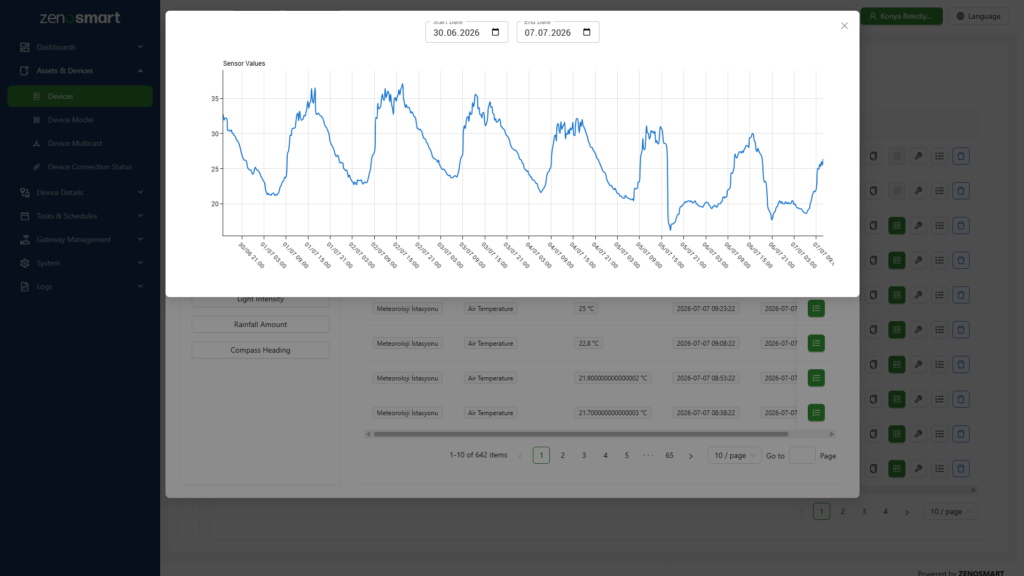
Task: Go to page 4 of the background devices list
Action: [886, 511]
